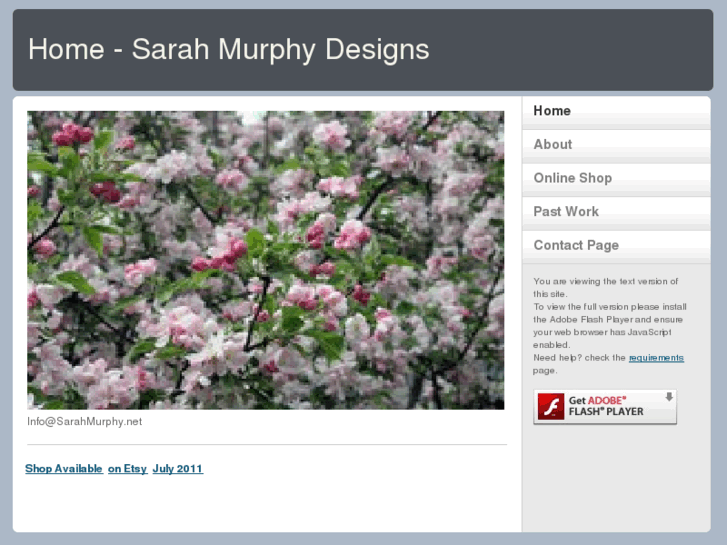Follow the on Etsy link
727x545 pixels.
point(128,468)
